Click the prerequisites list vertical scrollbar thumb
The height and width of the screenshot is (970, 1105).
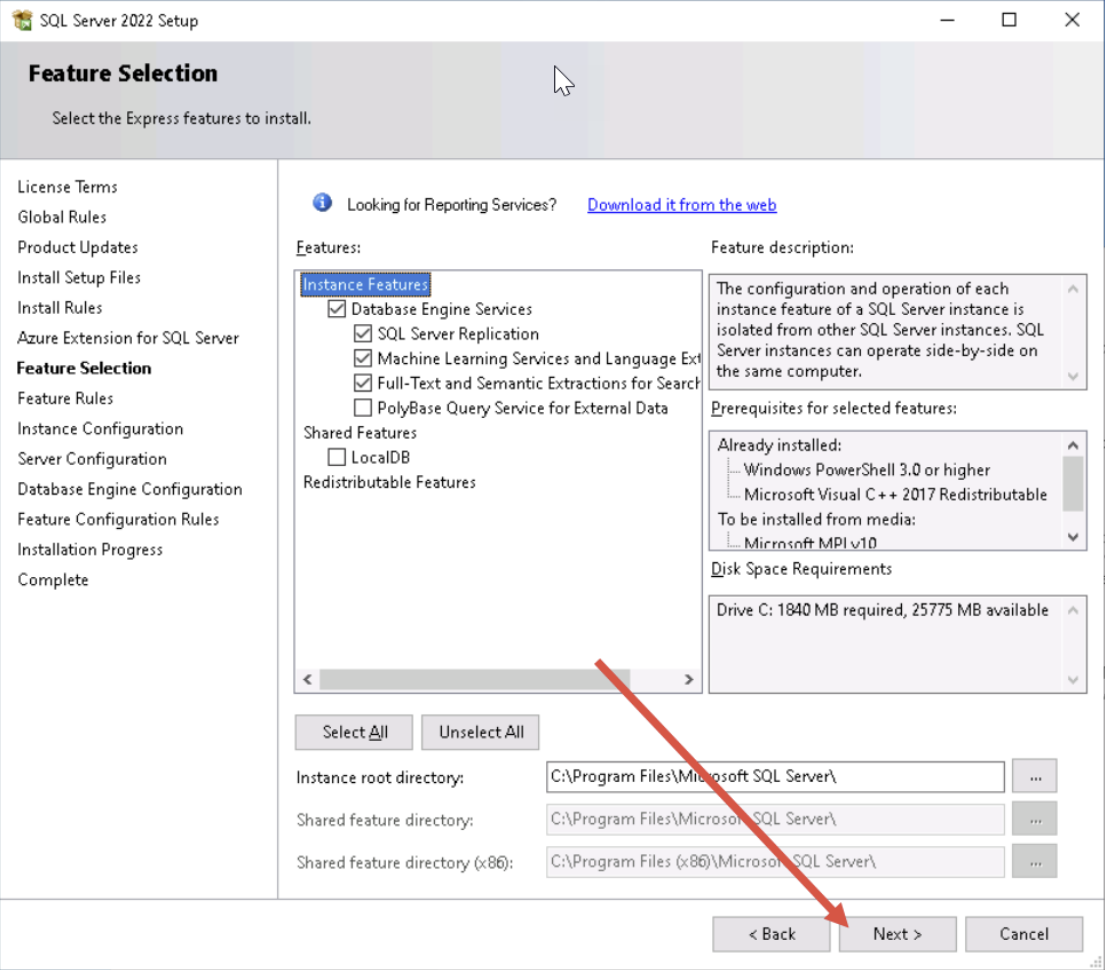tap(1073, 484)
